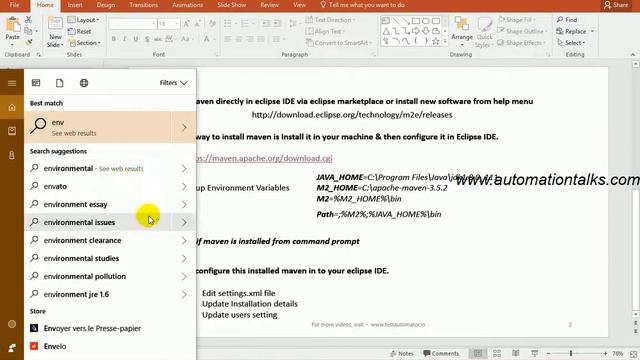Click the Text Direction option
This screenshot has height=360, width=640.
pos(330,20)
